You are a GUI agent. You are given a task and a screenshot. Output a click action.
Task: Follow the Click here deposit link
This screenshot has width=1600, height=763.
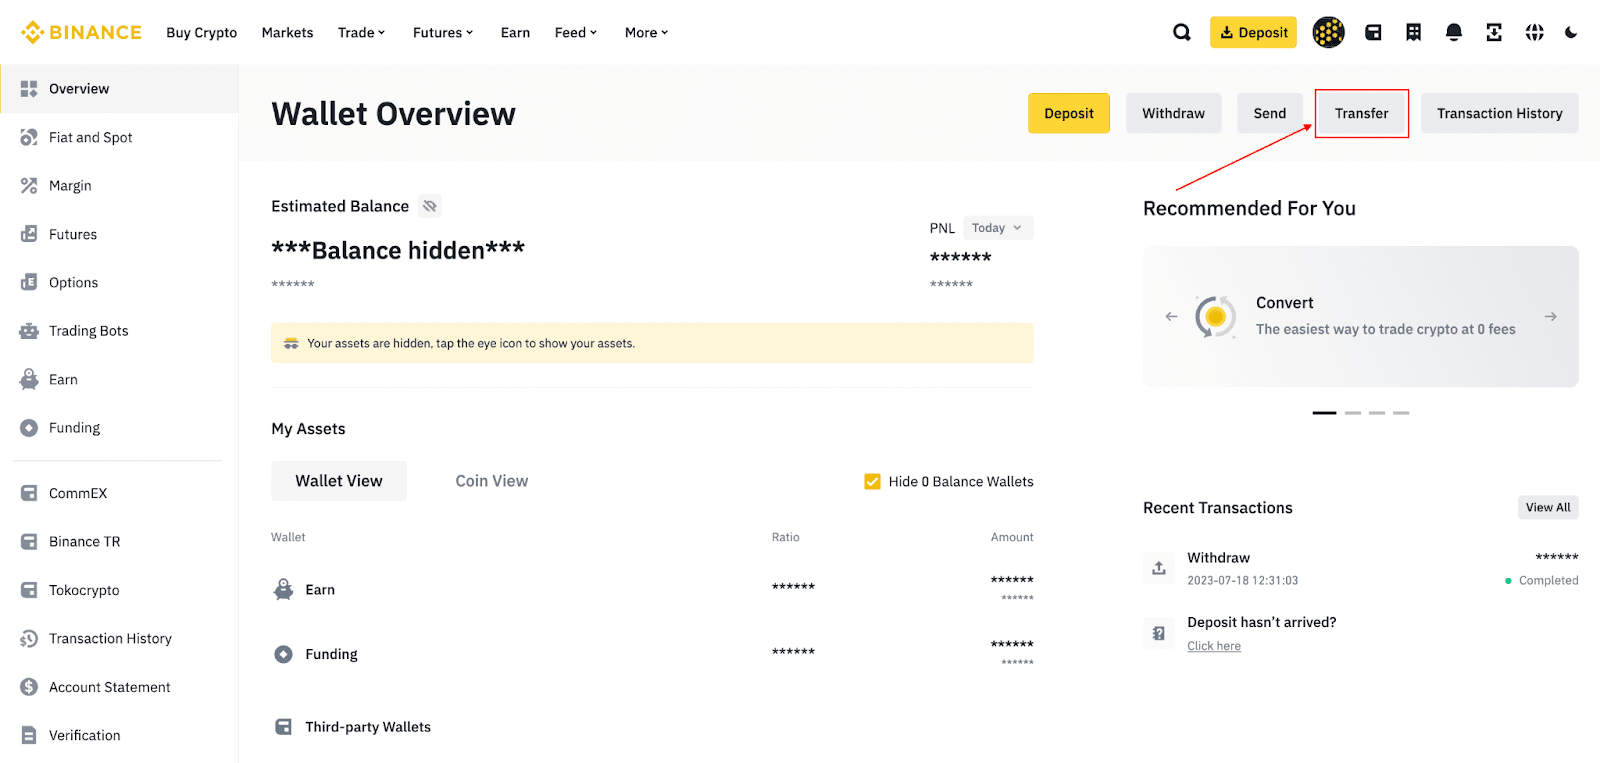pyautogui.click(x=1213, y=647)
